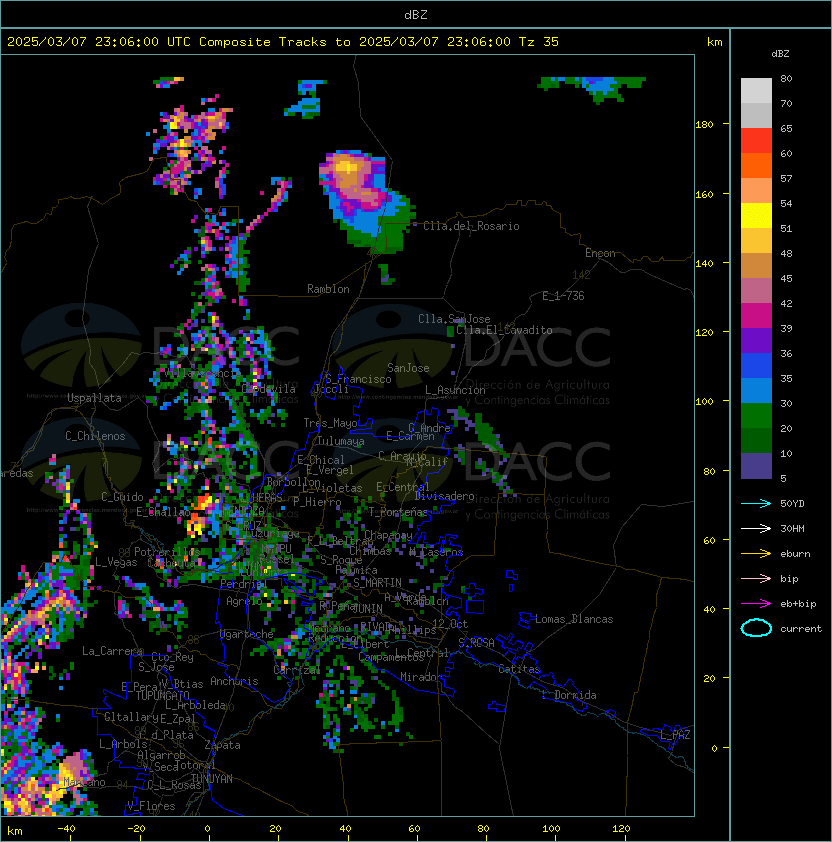Select the magenta 39-42 dBZ swatch
This screenshot has height=842, width=832.
pyautogui.click(x=756, y=316)
